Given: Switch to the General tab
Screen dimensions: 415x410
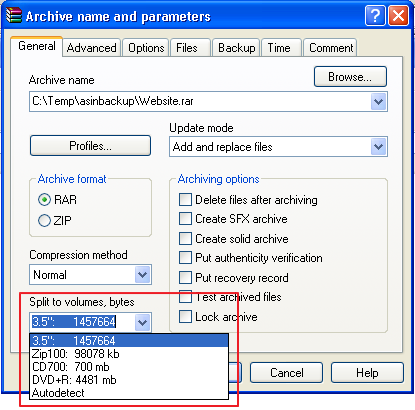Looking at the screenshot, I should click(x=37, y=46).
